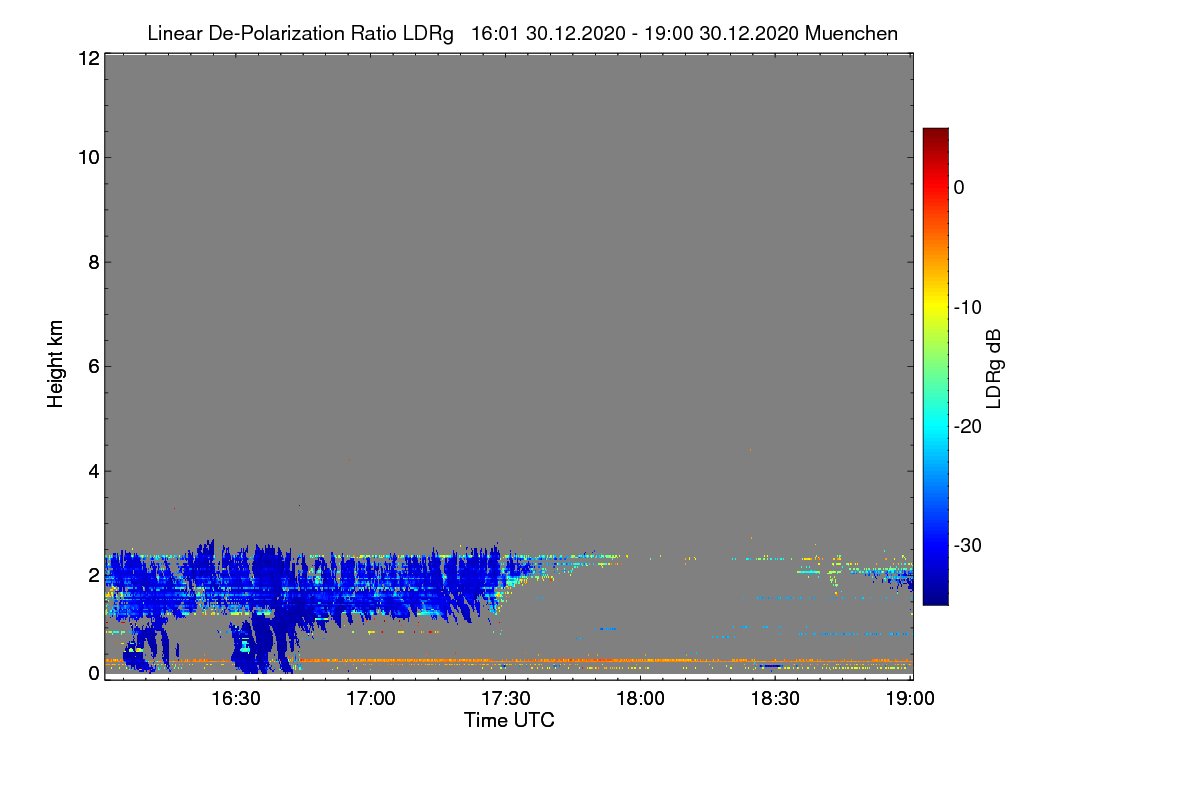Click the station name 'Muenchen' in title

click(x=851, y=33)
